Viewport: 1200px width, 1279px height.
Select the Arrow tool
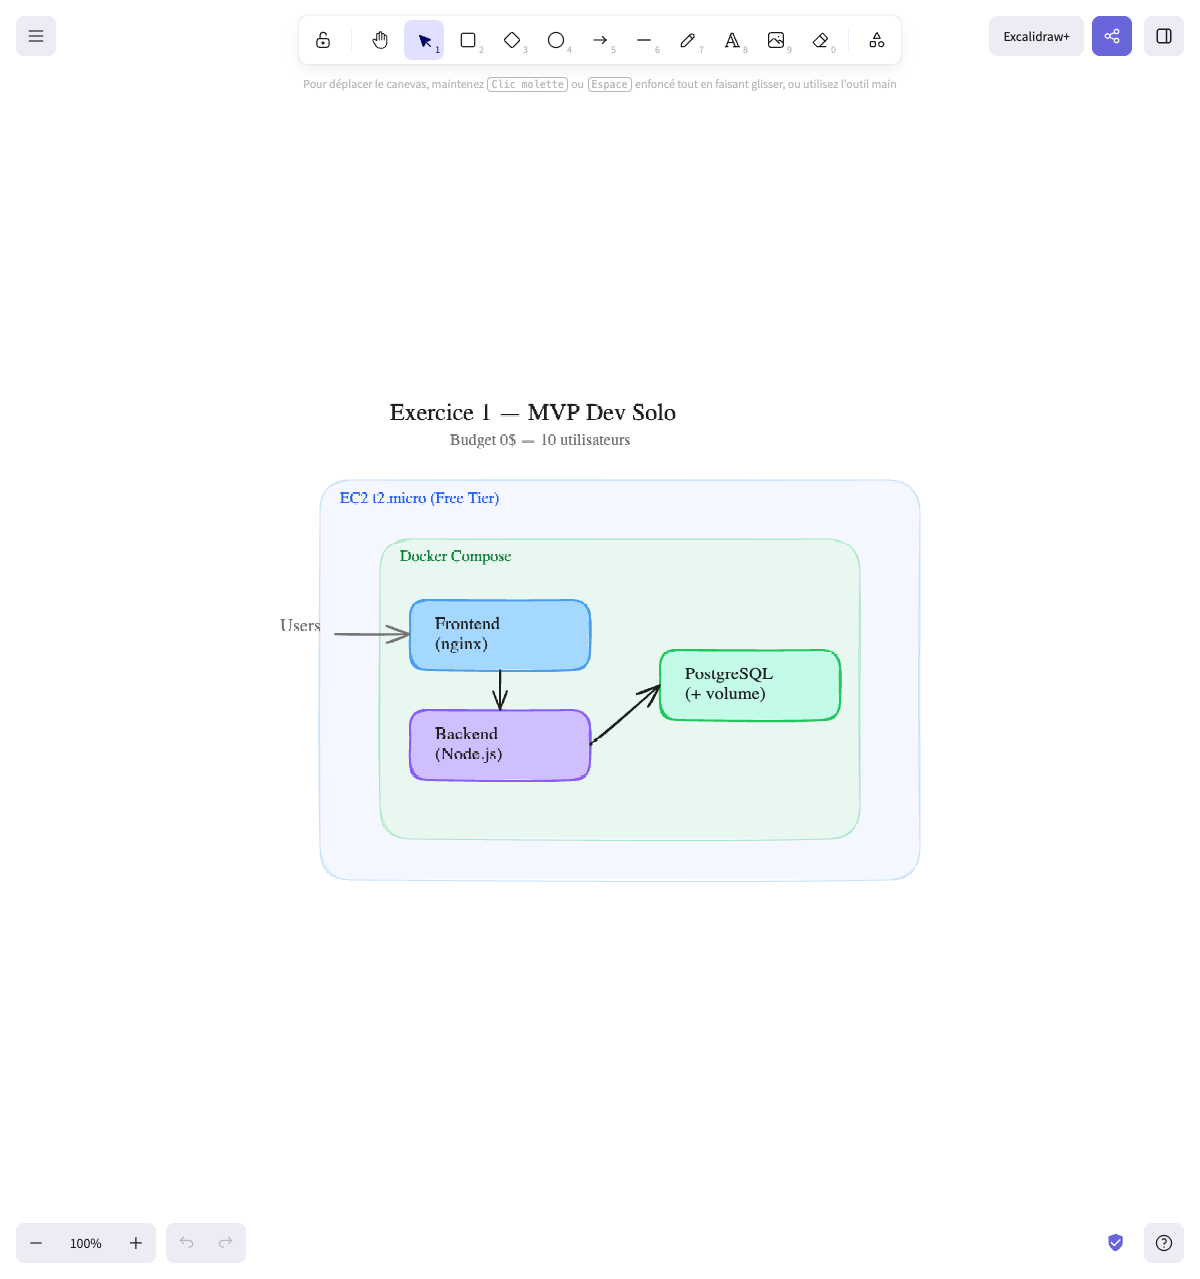point(601,40)
